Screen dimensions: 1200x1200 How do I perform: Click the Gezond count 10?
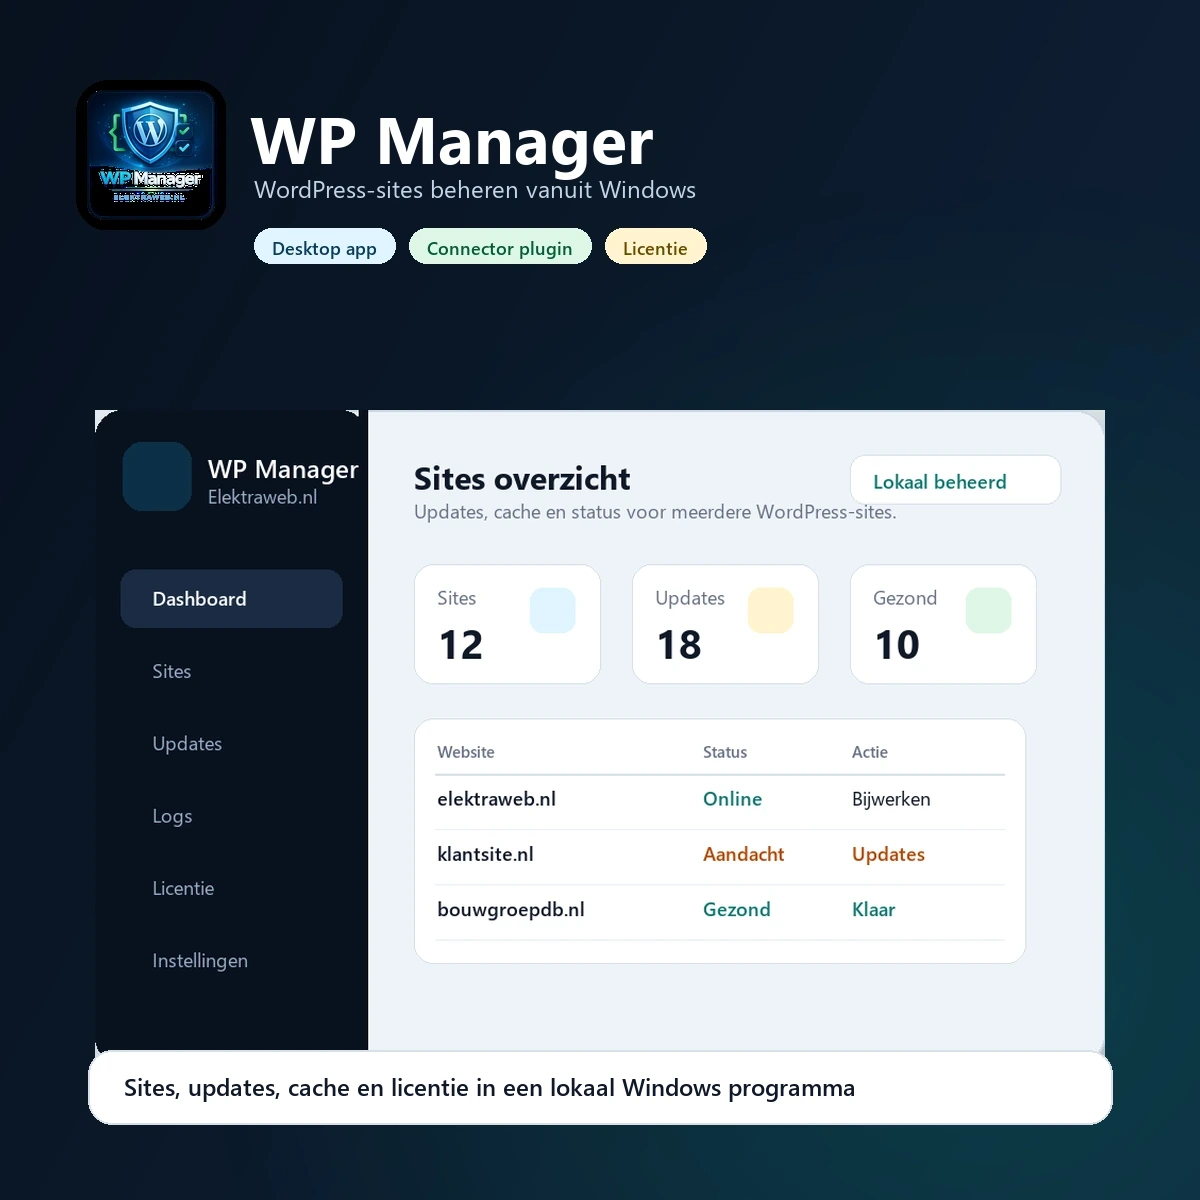(x=897, y=645)
